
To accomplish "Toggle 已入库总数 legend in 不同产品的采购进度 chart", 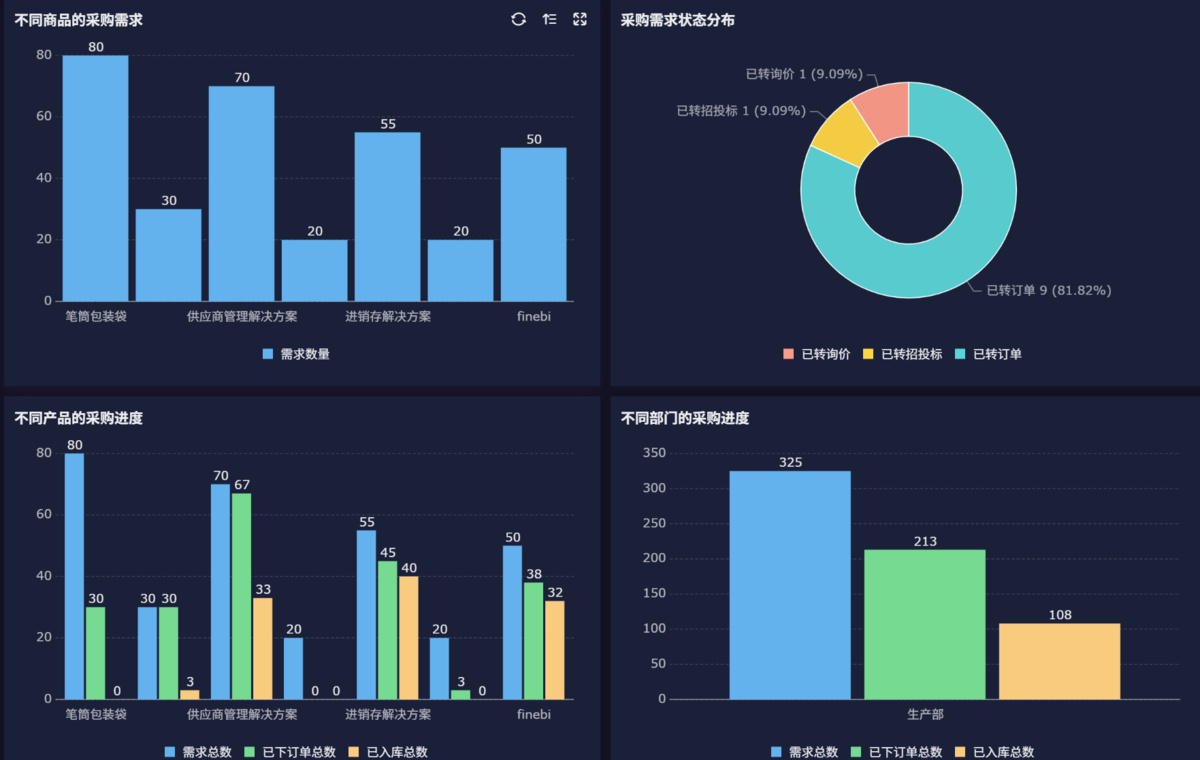I will tap(388, 752).
